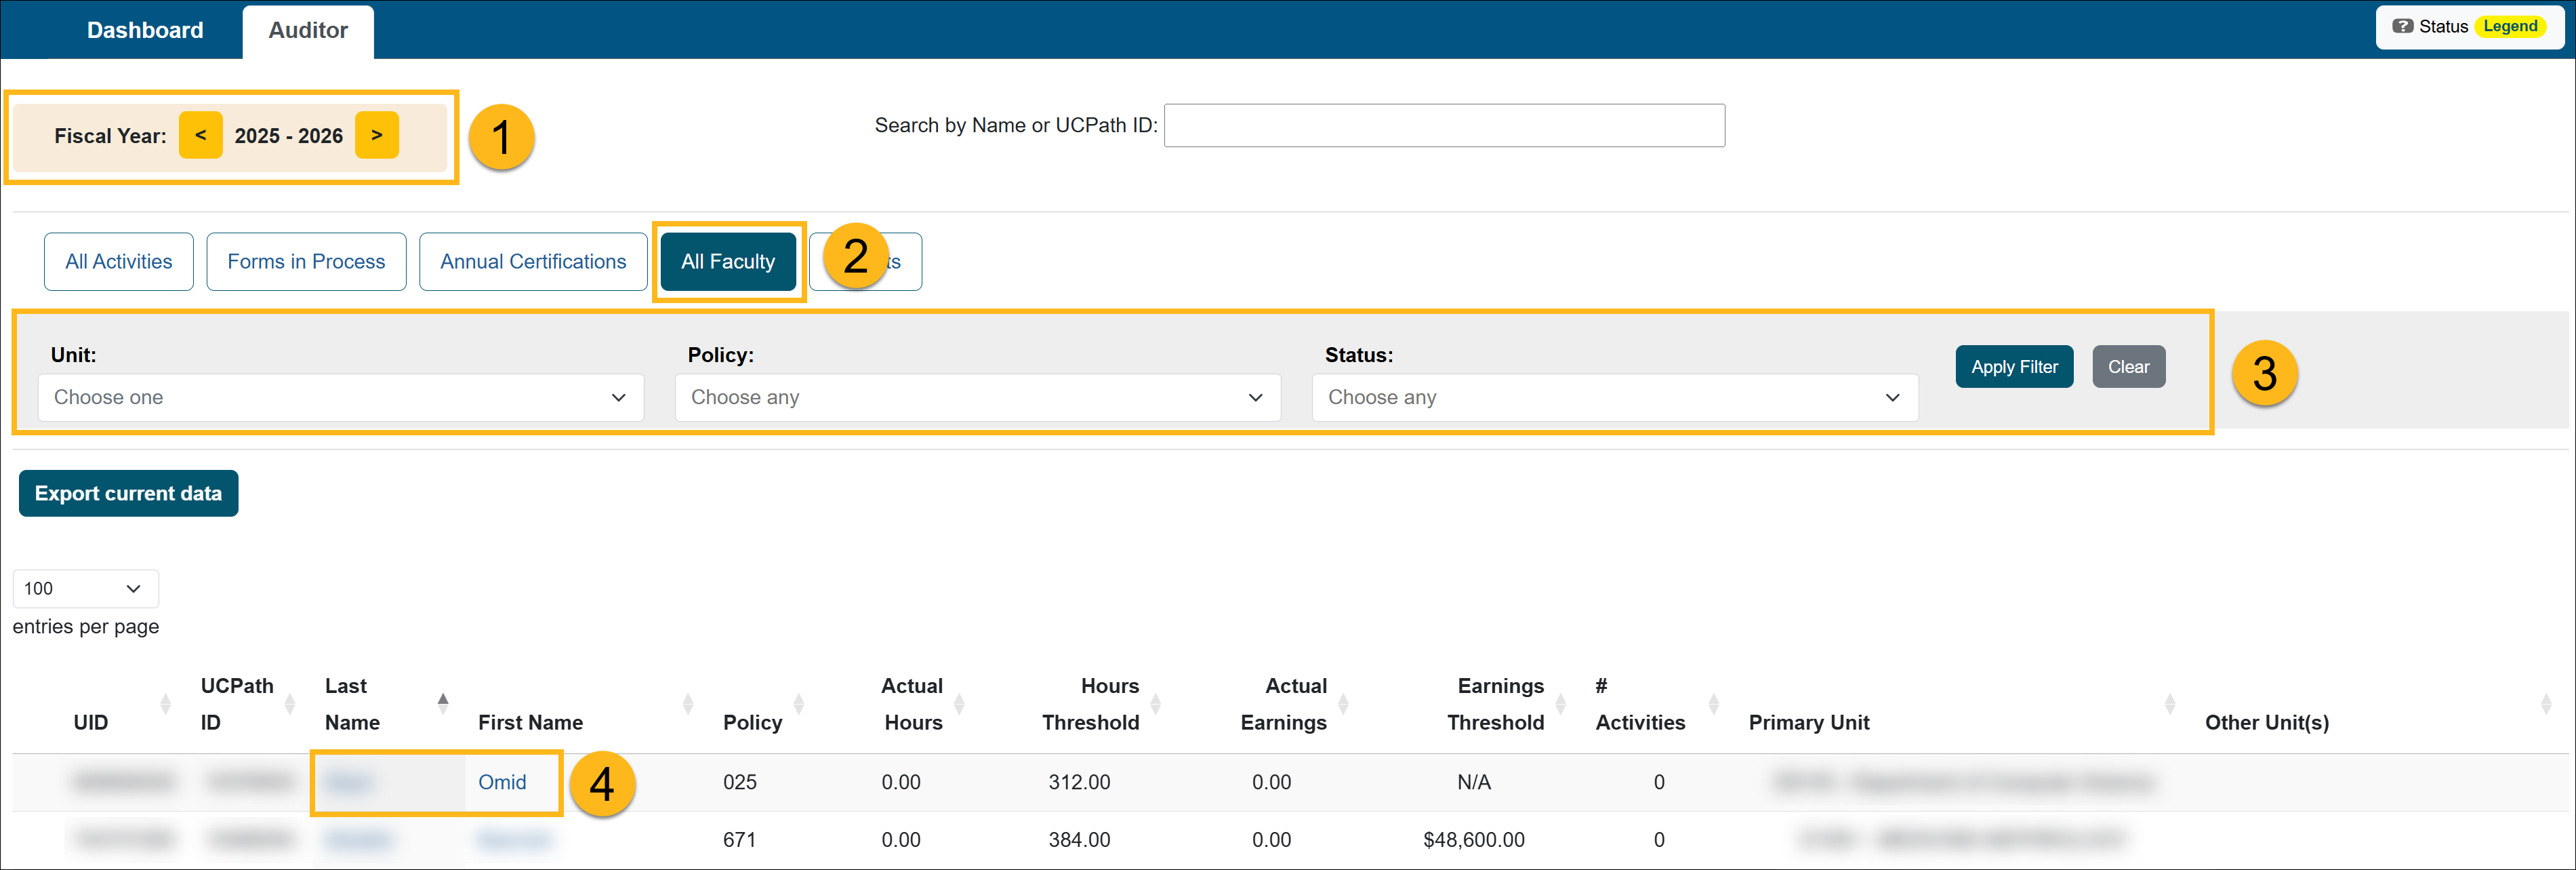Expand the Unit dropdown filter
Viewport: 2576px width, 870px height.
pyautogui.click(x=340, y=398)
